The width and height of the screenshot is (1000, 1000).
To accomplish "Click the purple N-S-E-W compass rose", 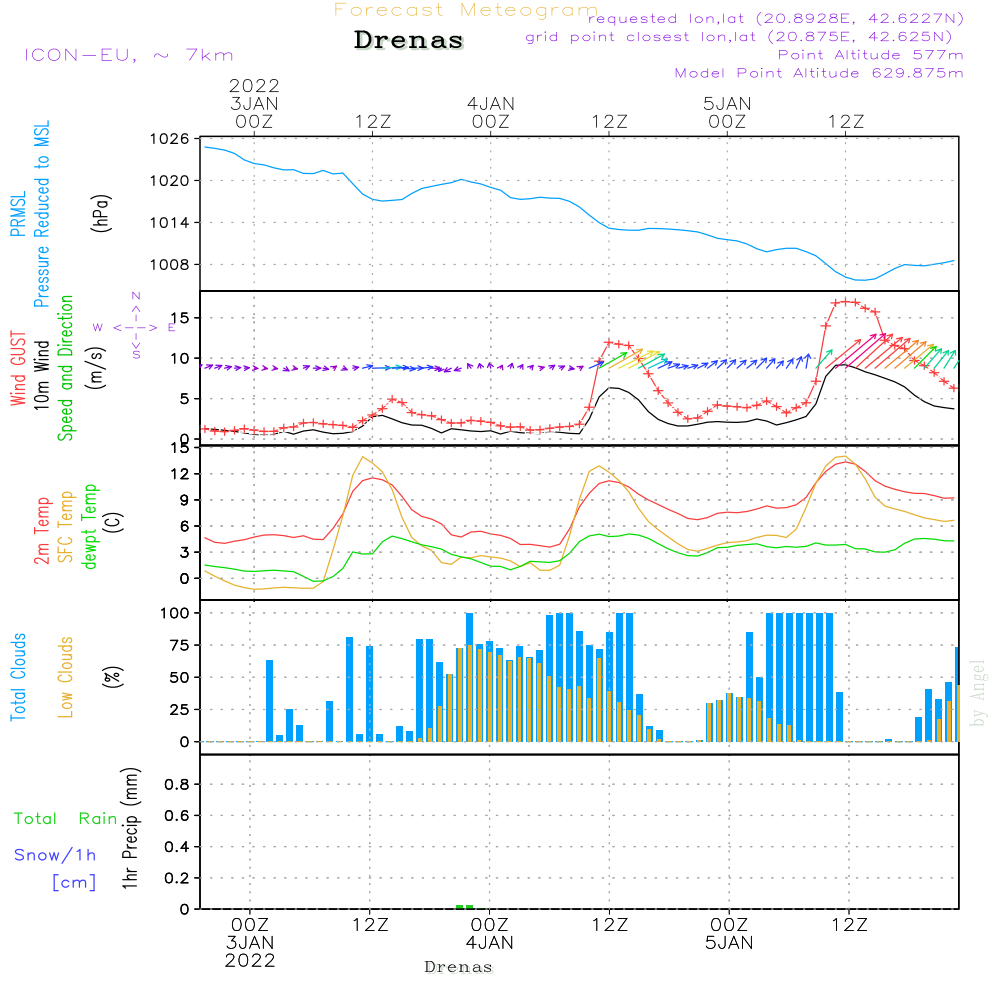I will (x=135, y=327).
